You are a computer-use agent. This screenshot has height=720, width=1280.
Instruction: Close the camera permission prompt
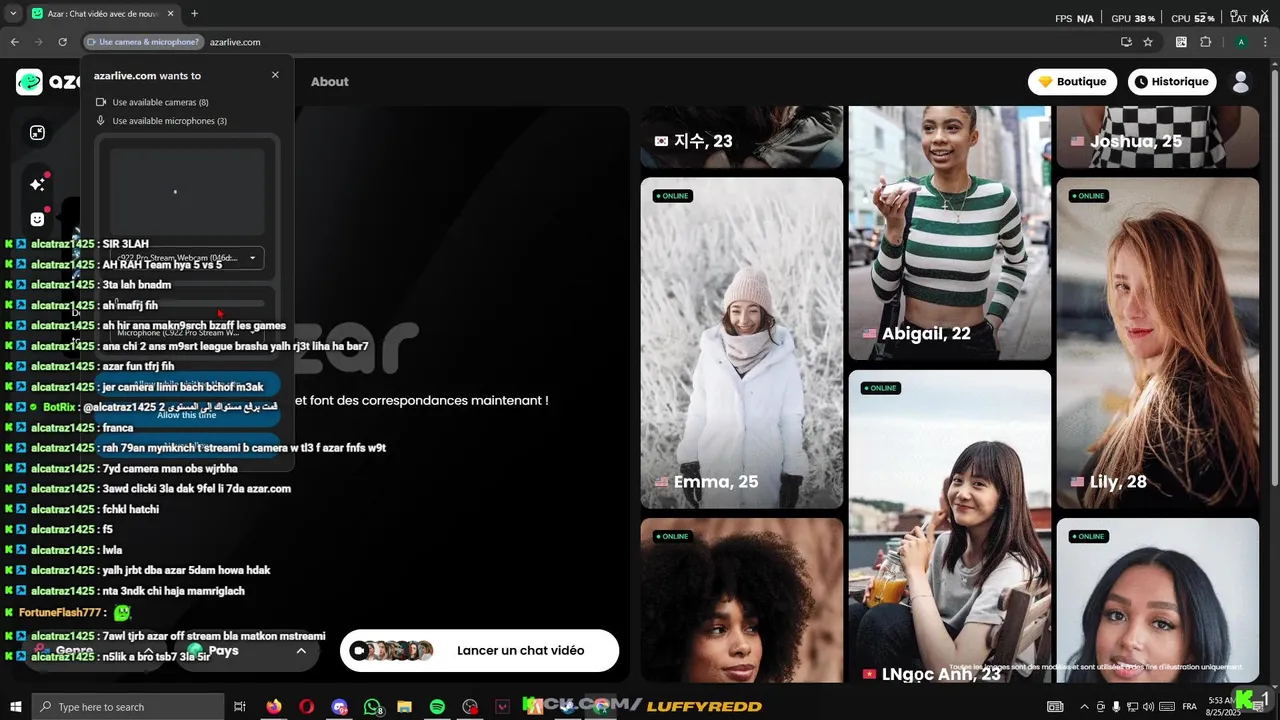275,75
